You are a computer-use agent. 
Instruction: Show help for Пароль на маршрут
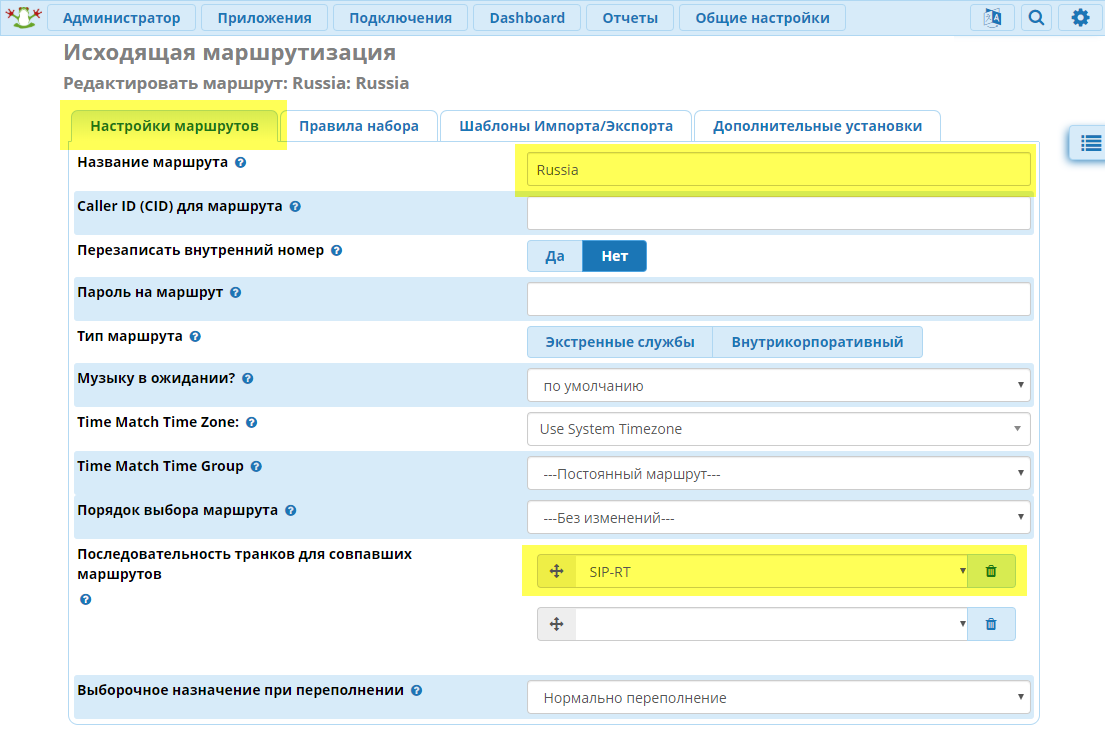click(x=235, y=293)
